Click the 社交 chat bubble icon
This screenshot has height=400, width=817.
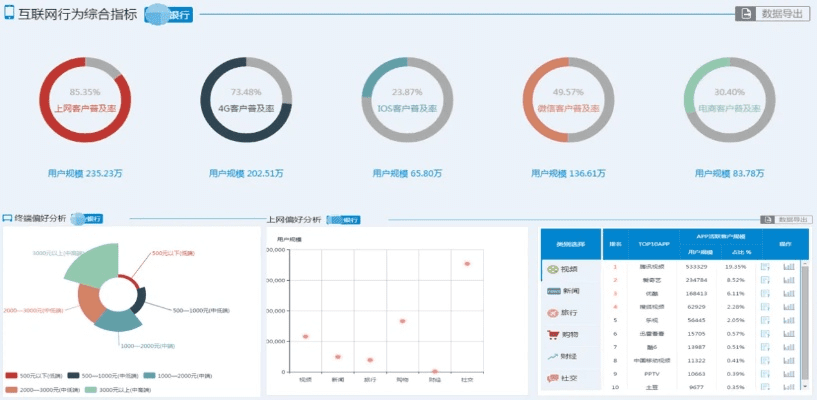coord(553,378)
